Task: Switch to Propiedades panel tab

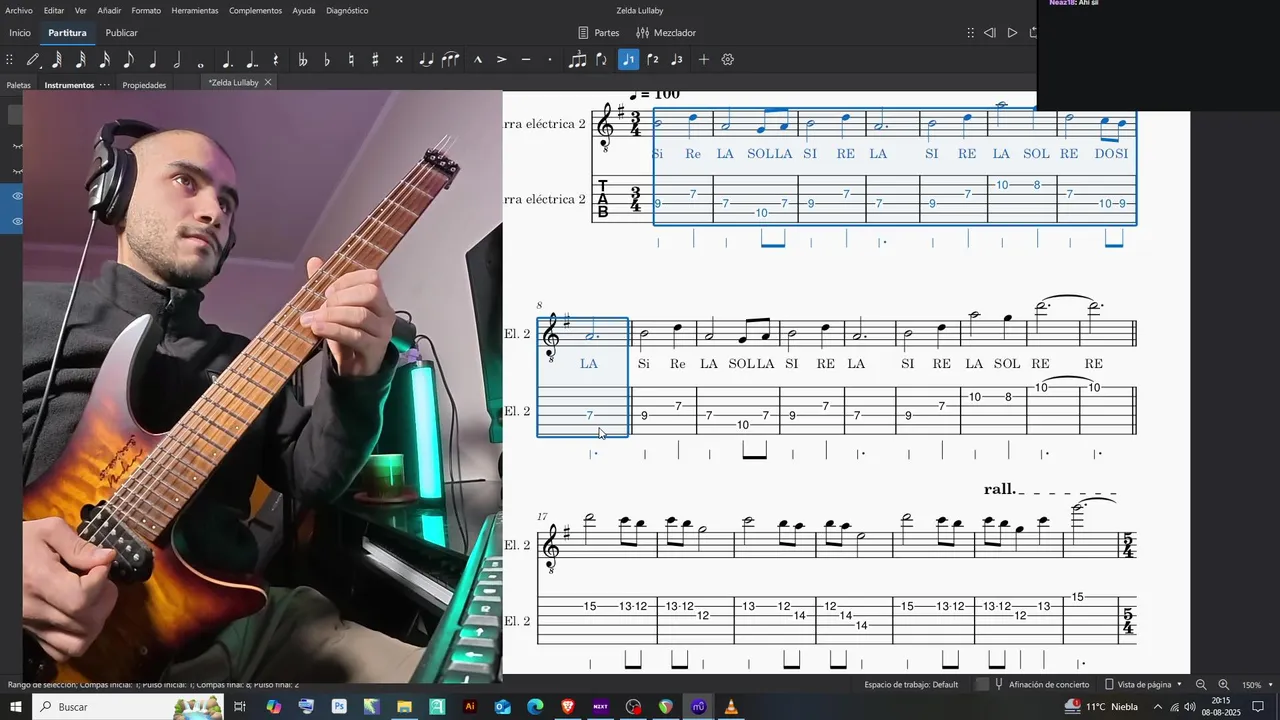Action: pos(144,85)
